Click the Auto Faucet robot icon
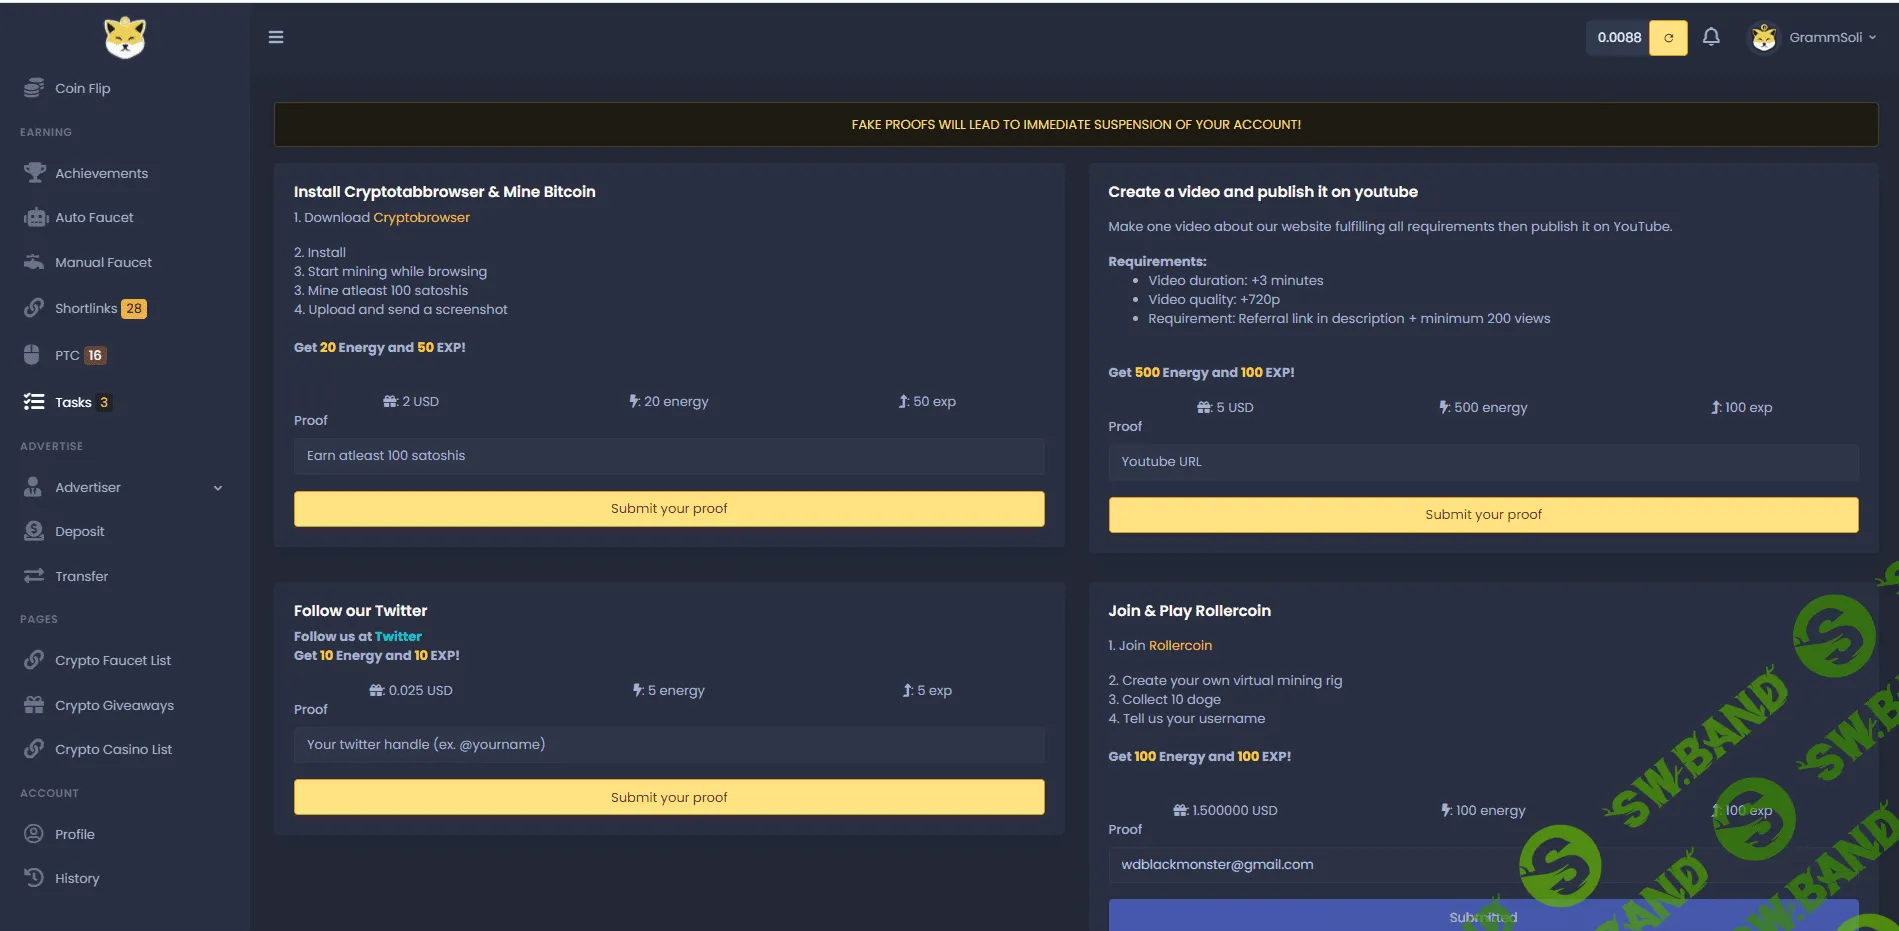The height and width of the screenshot is (931, 1899). [35, 217]
